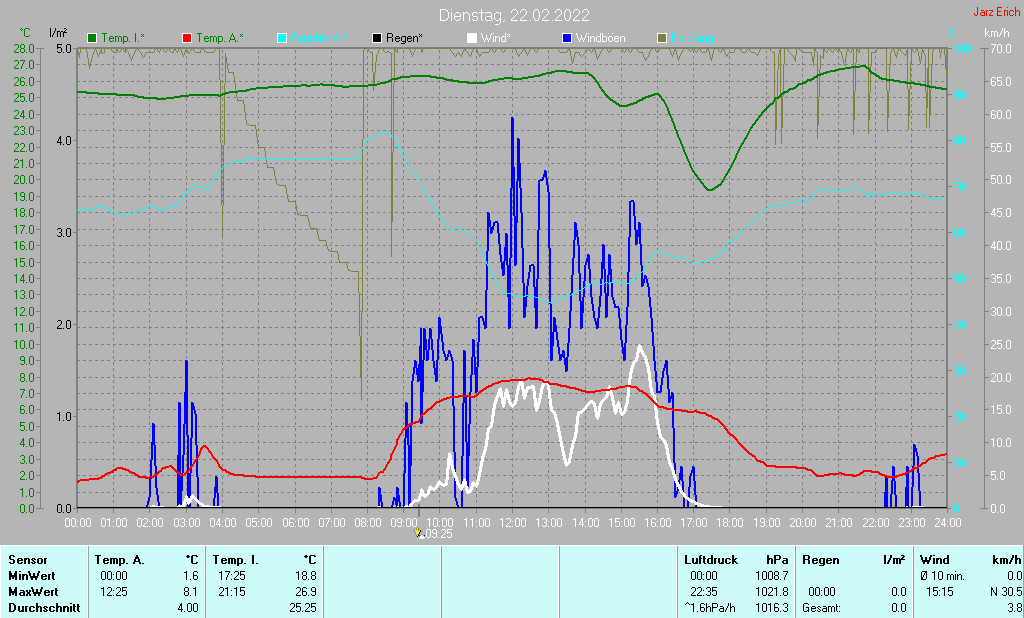This screenshot has height=618, width=1024.
Task: Click the '21:15' time of maximum Temp. I.
Action: click(x=231, y=592)
